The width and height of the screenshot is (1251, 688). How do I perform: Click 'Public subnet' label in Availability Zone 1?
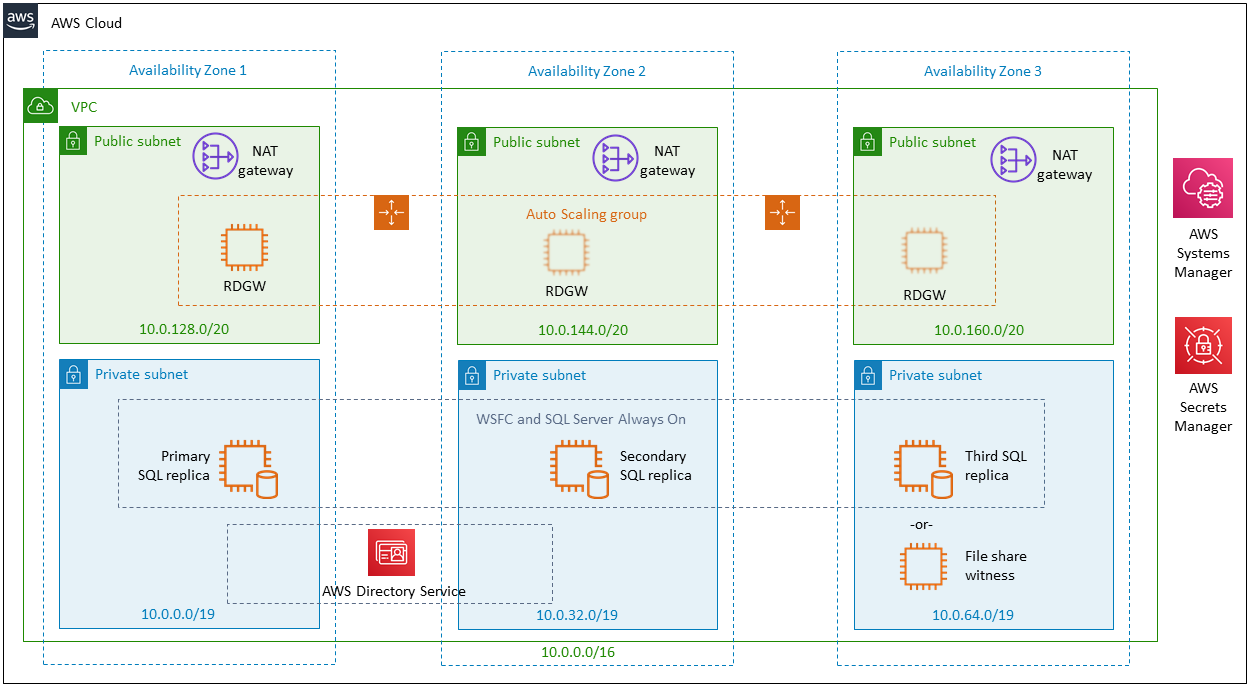(138, 141)
